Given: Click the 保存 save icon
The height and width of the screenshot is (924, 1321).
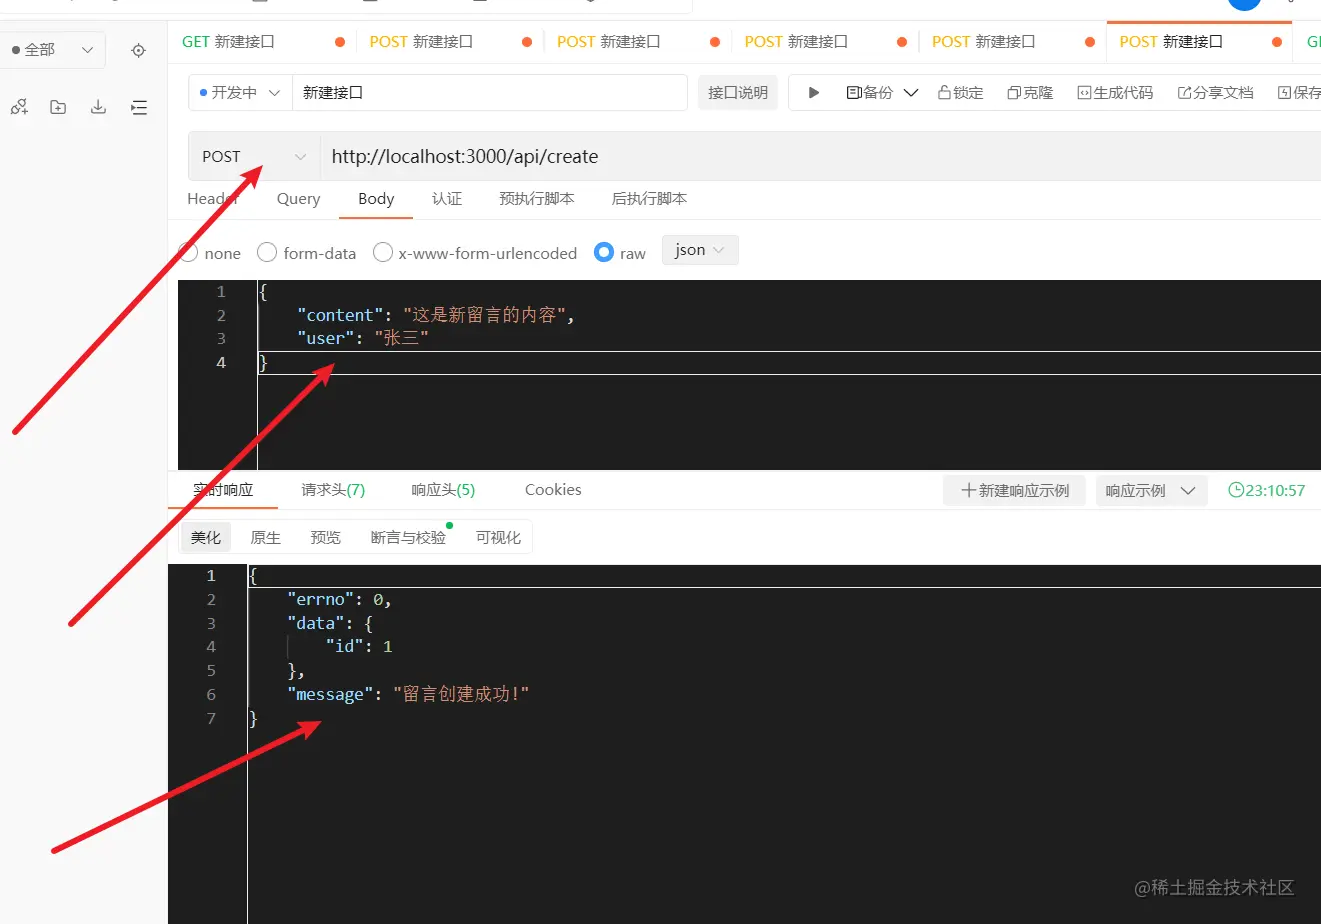Looking at the screenshot, I should (1285, 92).
